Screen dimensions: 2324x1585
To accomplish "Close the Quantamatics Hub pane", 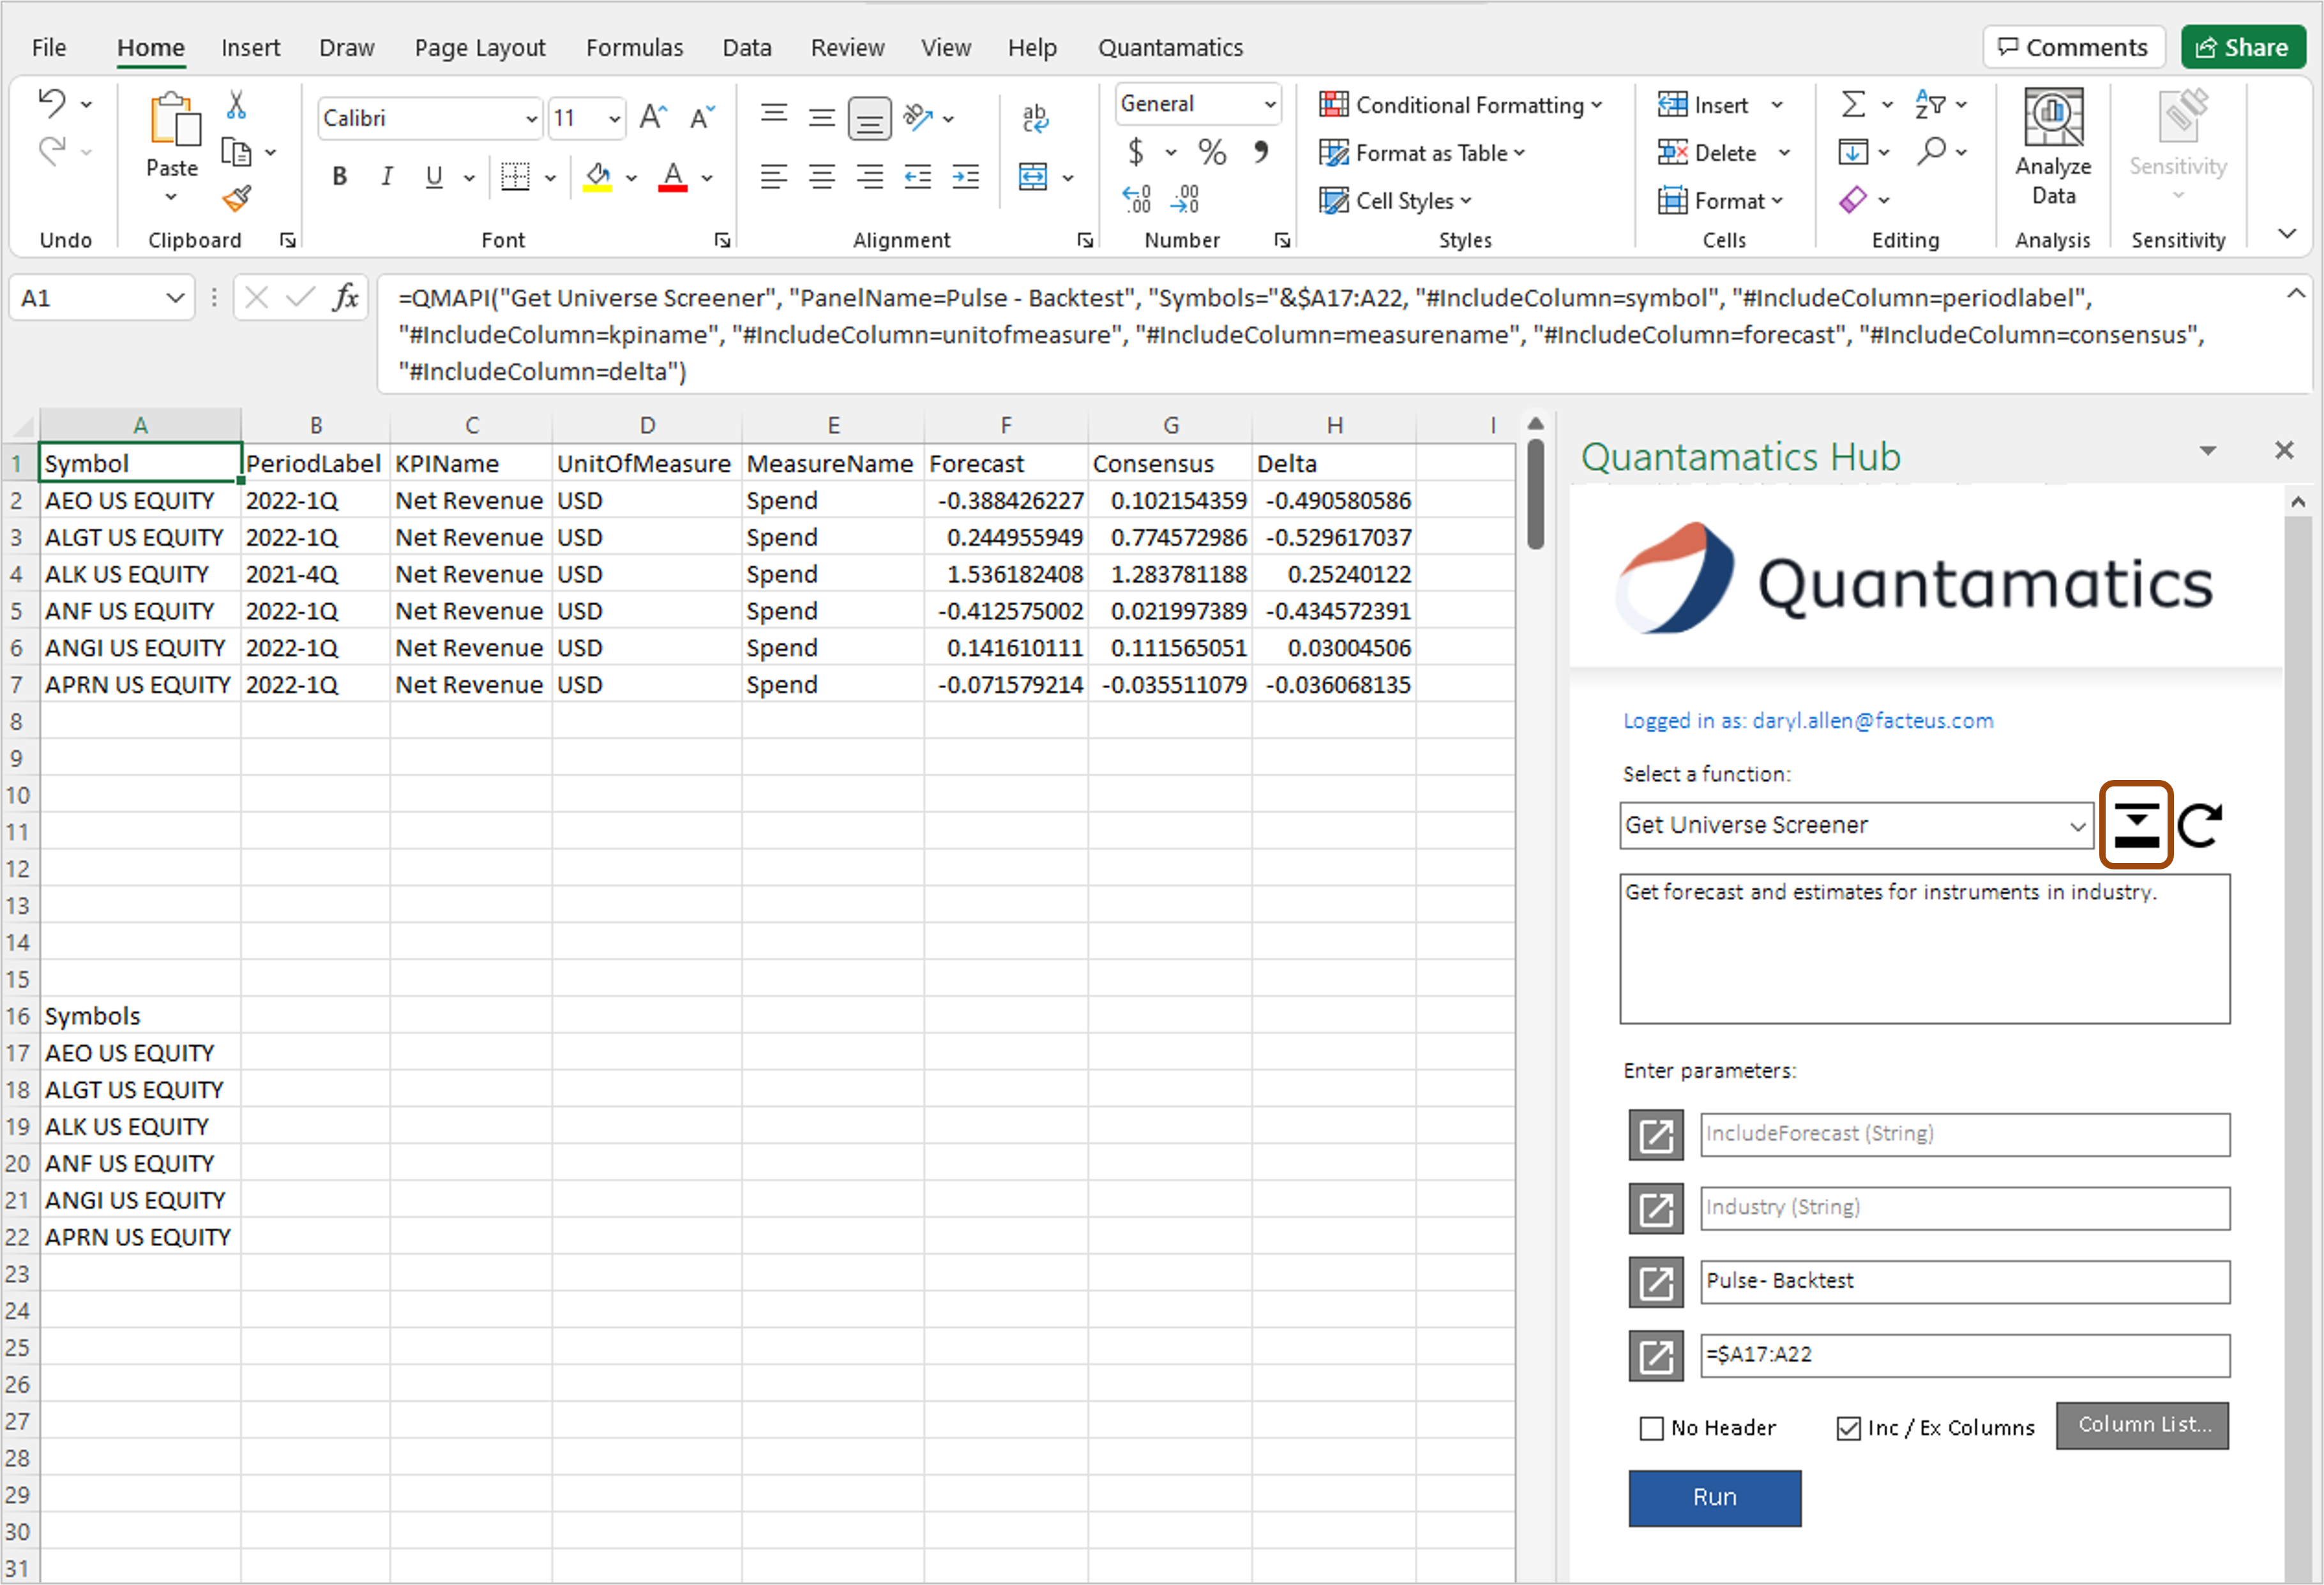I will (x=2283, y=450).
